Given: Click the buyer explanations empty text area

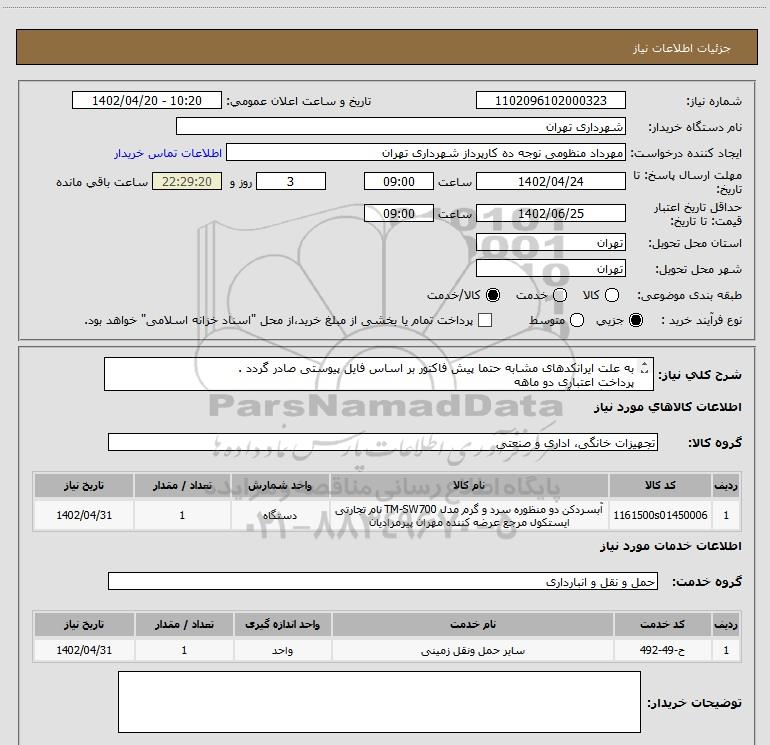Looking at the screenshot, I should pyautogui.click(x=379, y=702).
